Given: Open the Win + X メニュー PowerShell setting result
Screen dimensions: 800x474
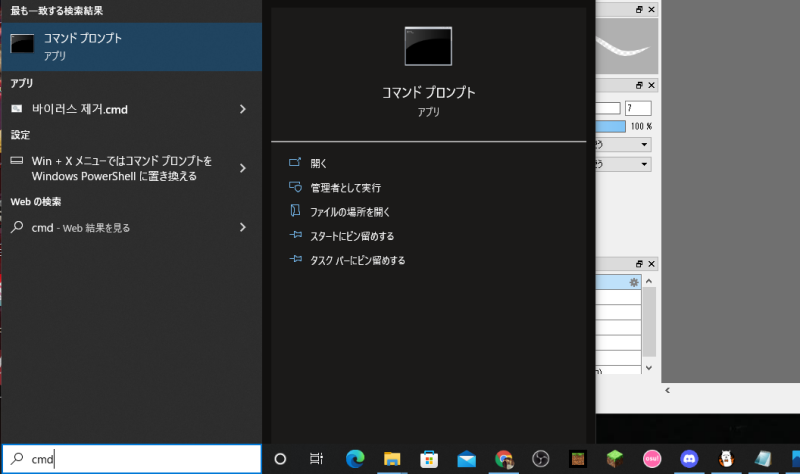Looking at the screenshot, I should pos(115,168).
